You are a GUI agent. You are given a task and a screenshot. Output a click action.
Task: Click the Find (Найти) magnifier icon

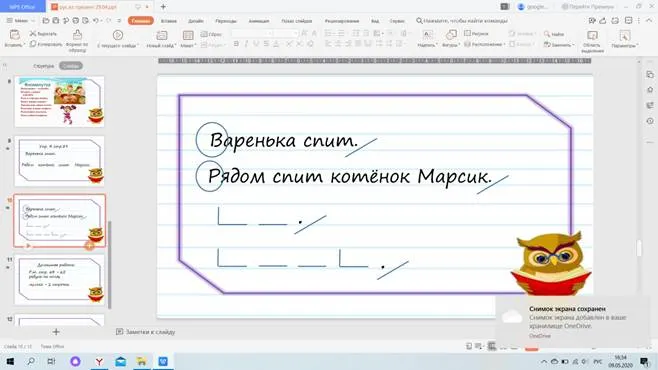point(547,34)
